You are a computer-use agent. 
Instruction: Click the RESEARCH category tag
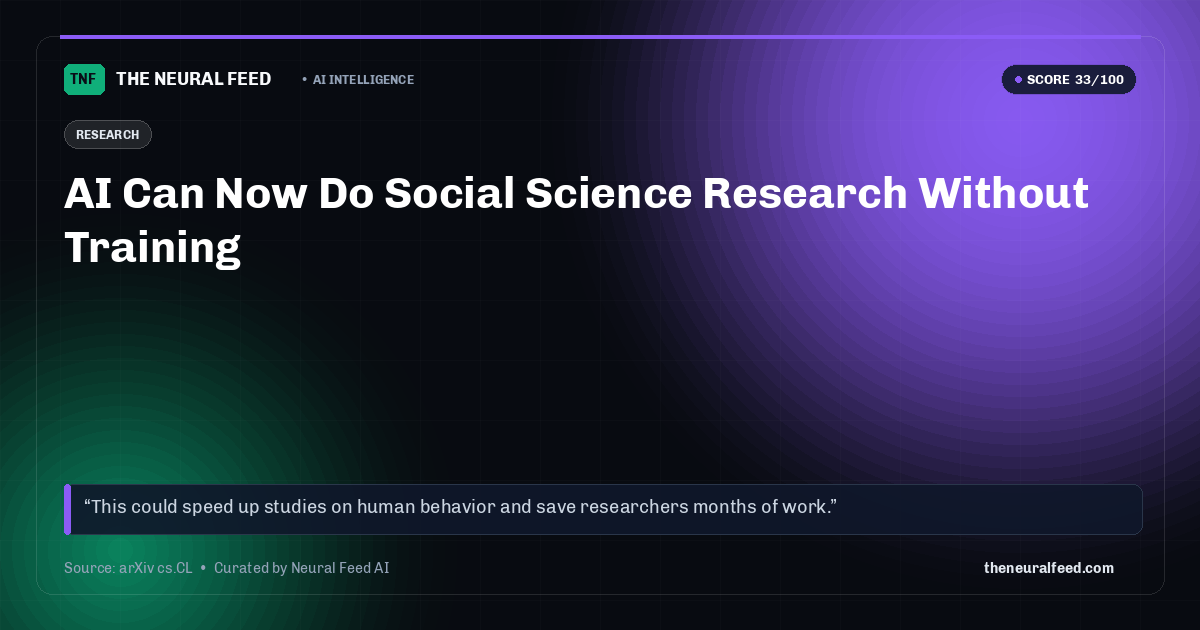108,135
